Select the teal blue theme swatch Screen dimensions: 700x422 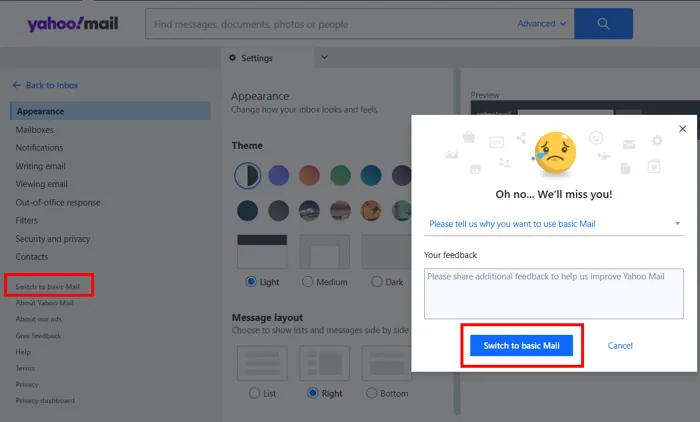click(371, 175)
